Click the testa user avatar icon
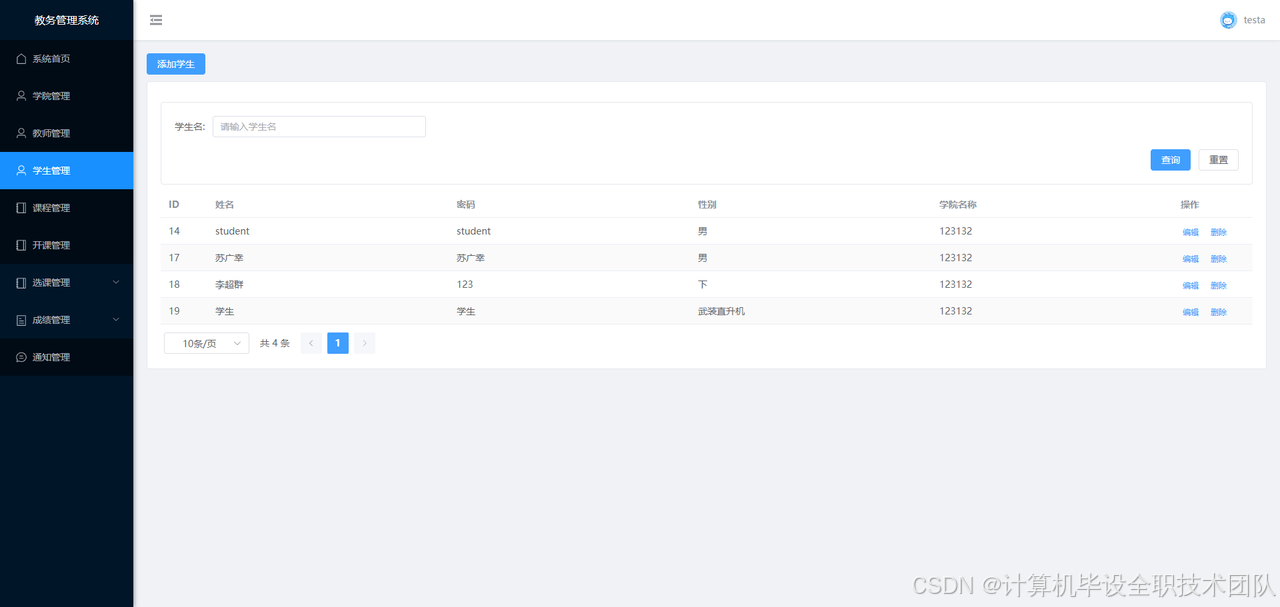The image size is (1280, 607). coord(1228,20)
